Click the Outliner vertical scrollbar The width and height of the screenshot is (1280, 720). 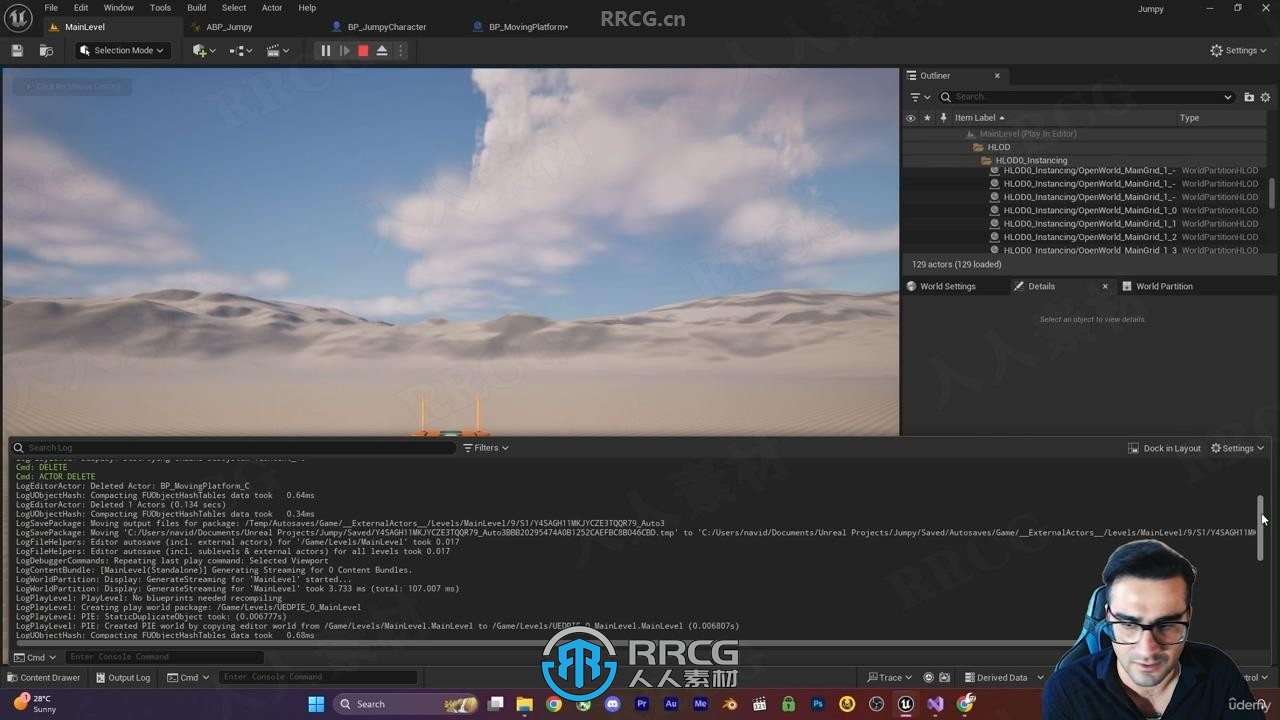tap(1272, 193)
